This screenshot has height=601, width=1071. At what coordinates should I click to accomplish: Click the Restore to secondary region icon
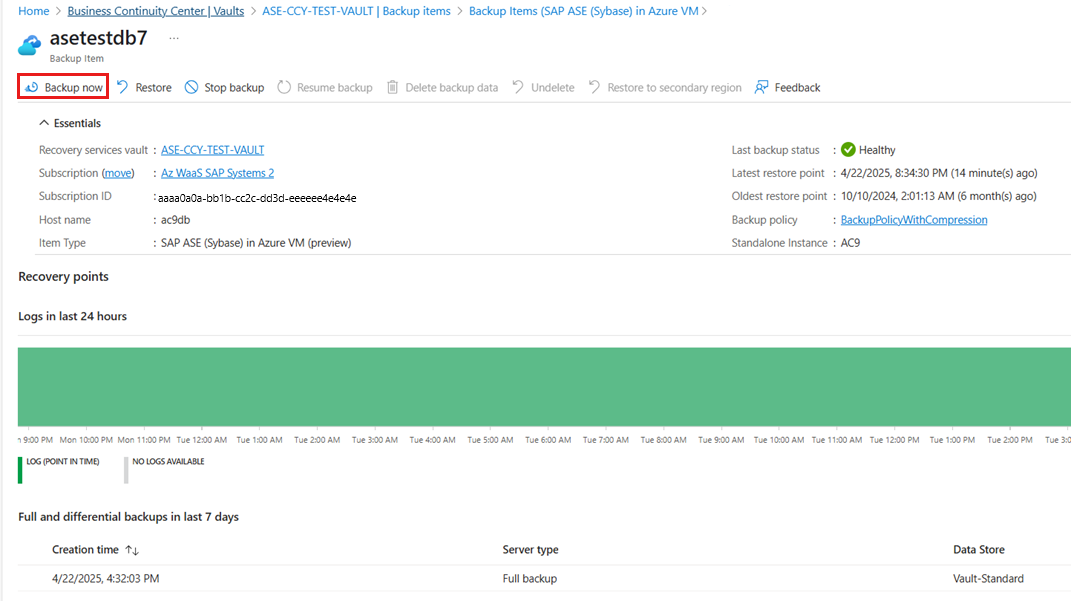click(x=594, y=87)
